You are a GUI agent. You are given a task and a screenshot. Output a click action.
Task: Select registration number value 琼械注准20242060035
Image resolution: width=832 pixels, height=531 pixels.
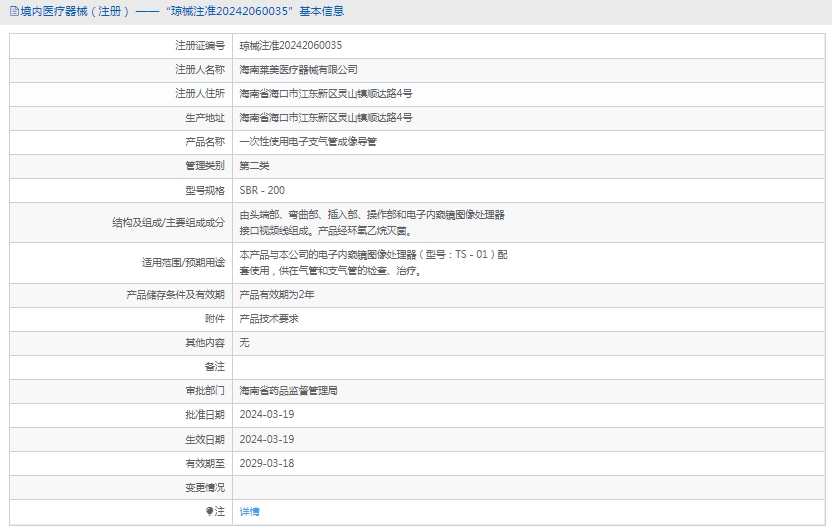click(x=290, y=46)
